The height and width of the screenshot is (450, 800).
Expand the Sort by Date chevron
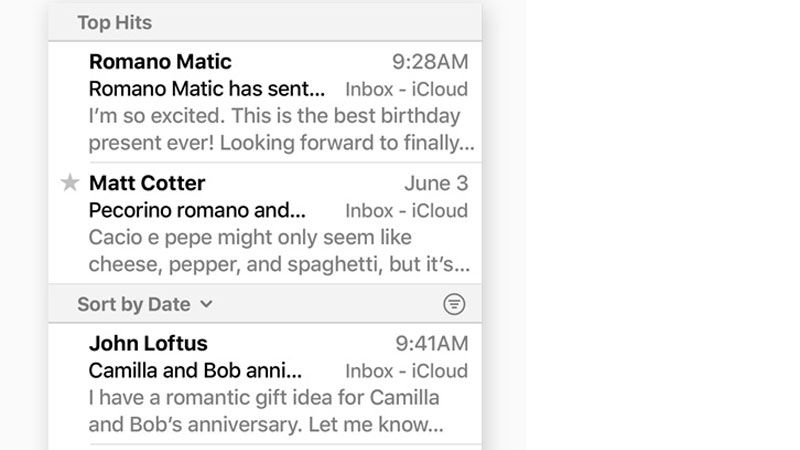click(x=206, y=304)
